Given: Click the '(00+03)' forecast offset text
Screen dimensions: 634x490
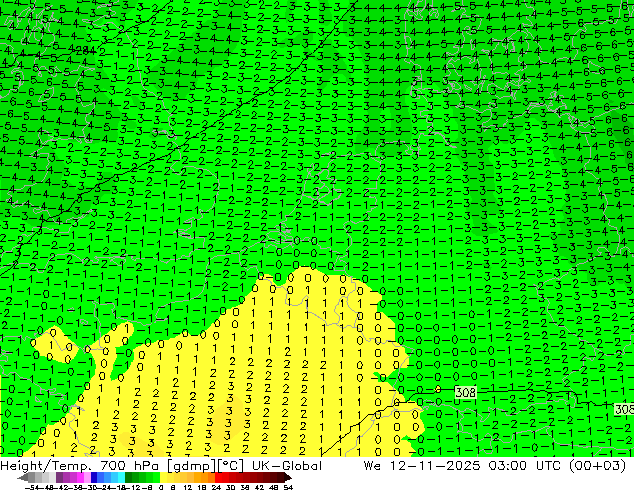Looking at the screenshot, I should point(598,466).
